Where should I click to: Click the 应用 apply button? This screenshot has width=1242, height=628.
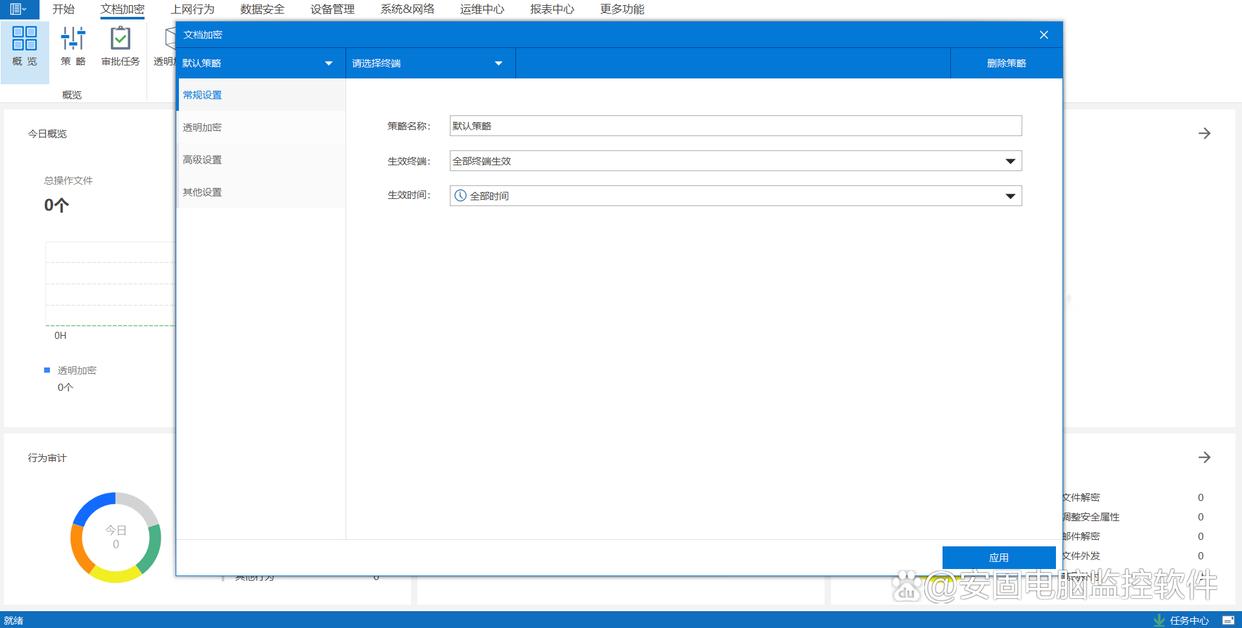tap(998, 557)
